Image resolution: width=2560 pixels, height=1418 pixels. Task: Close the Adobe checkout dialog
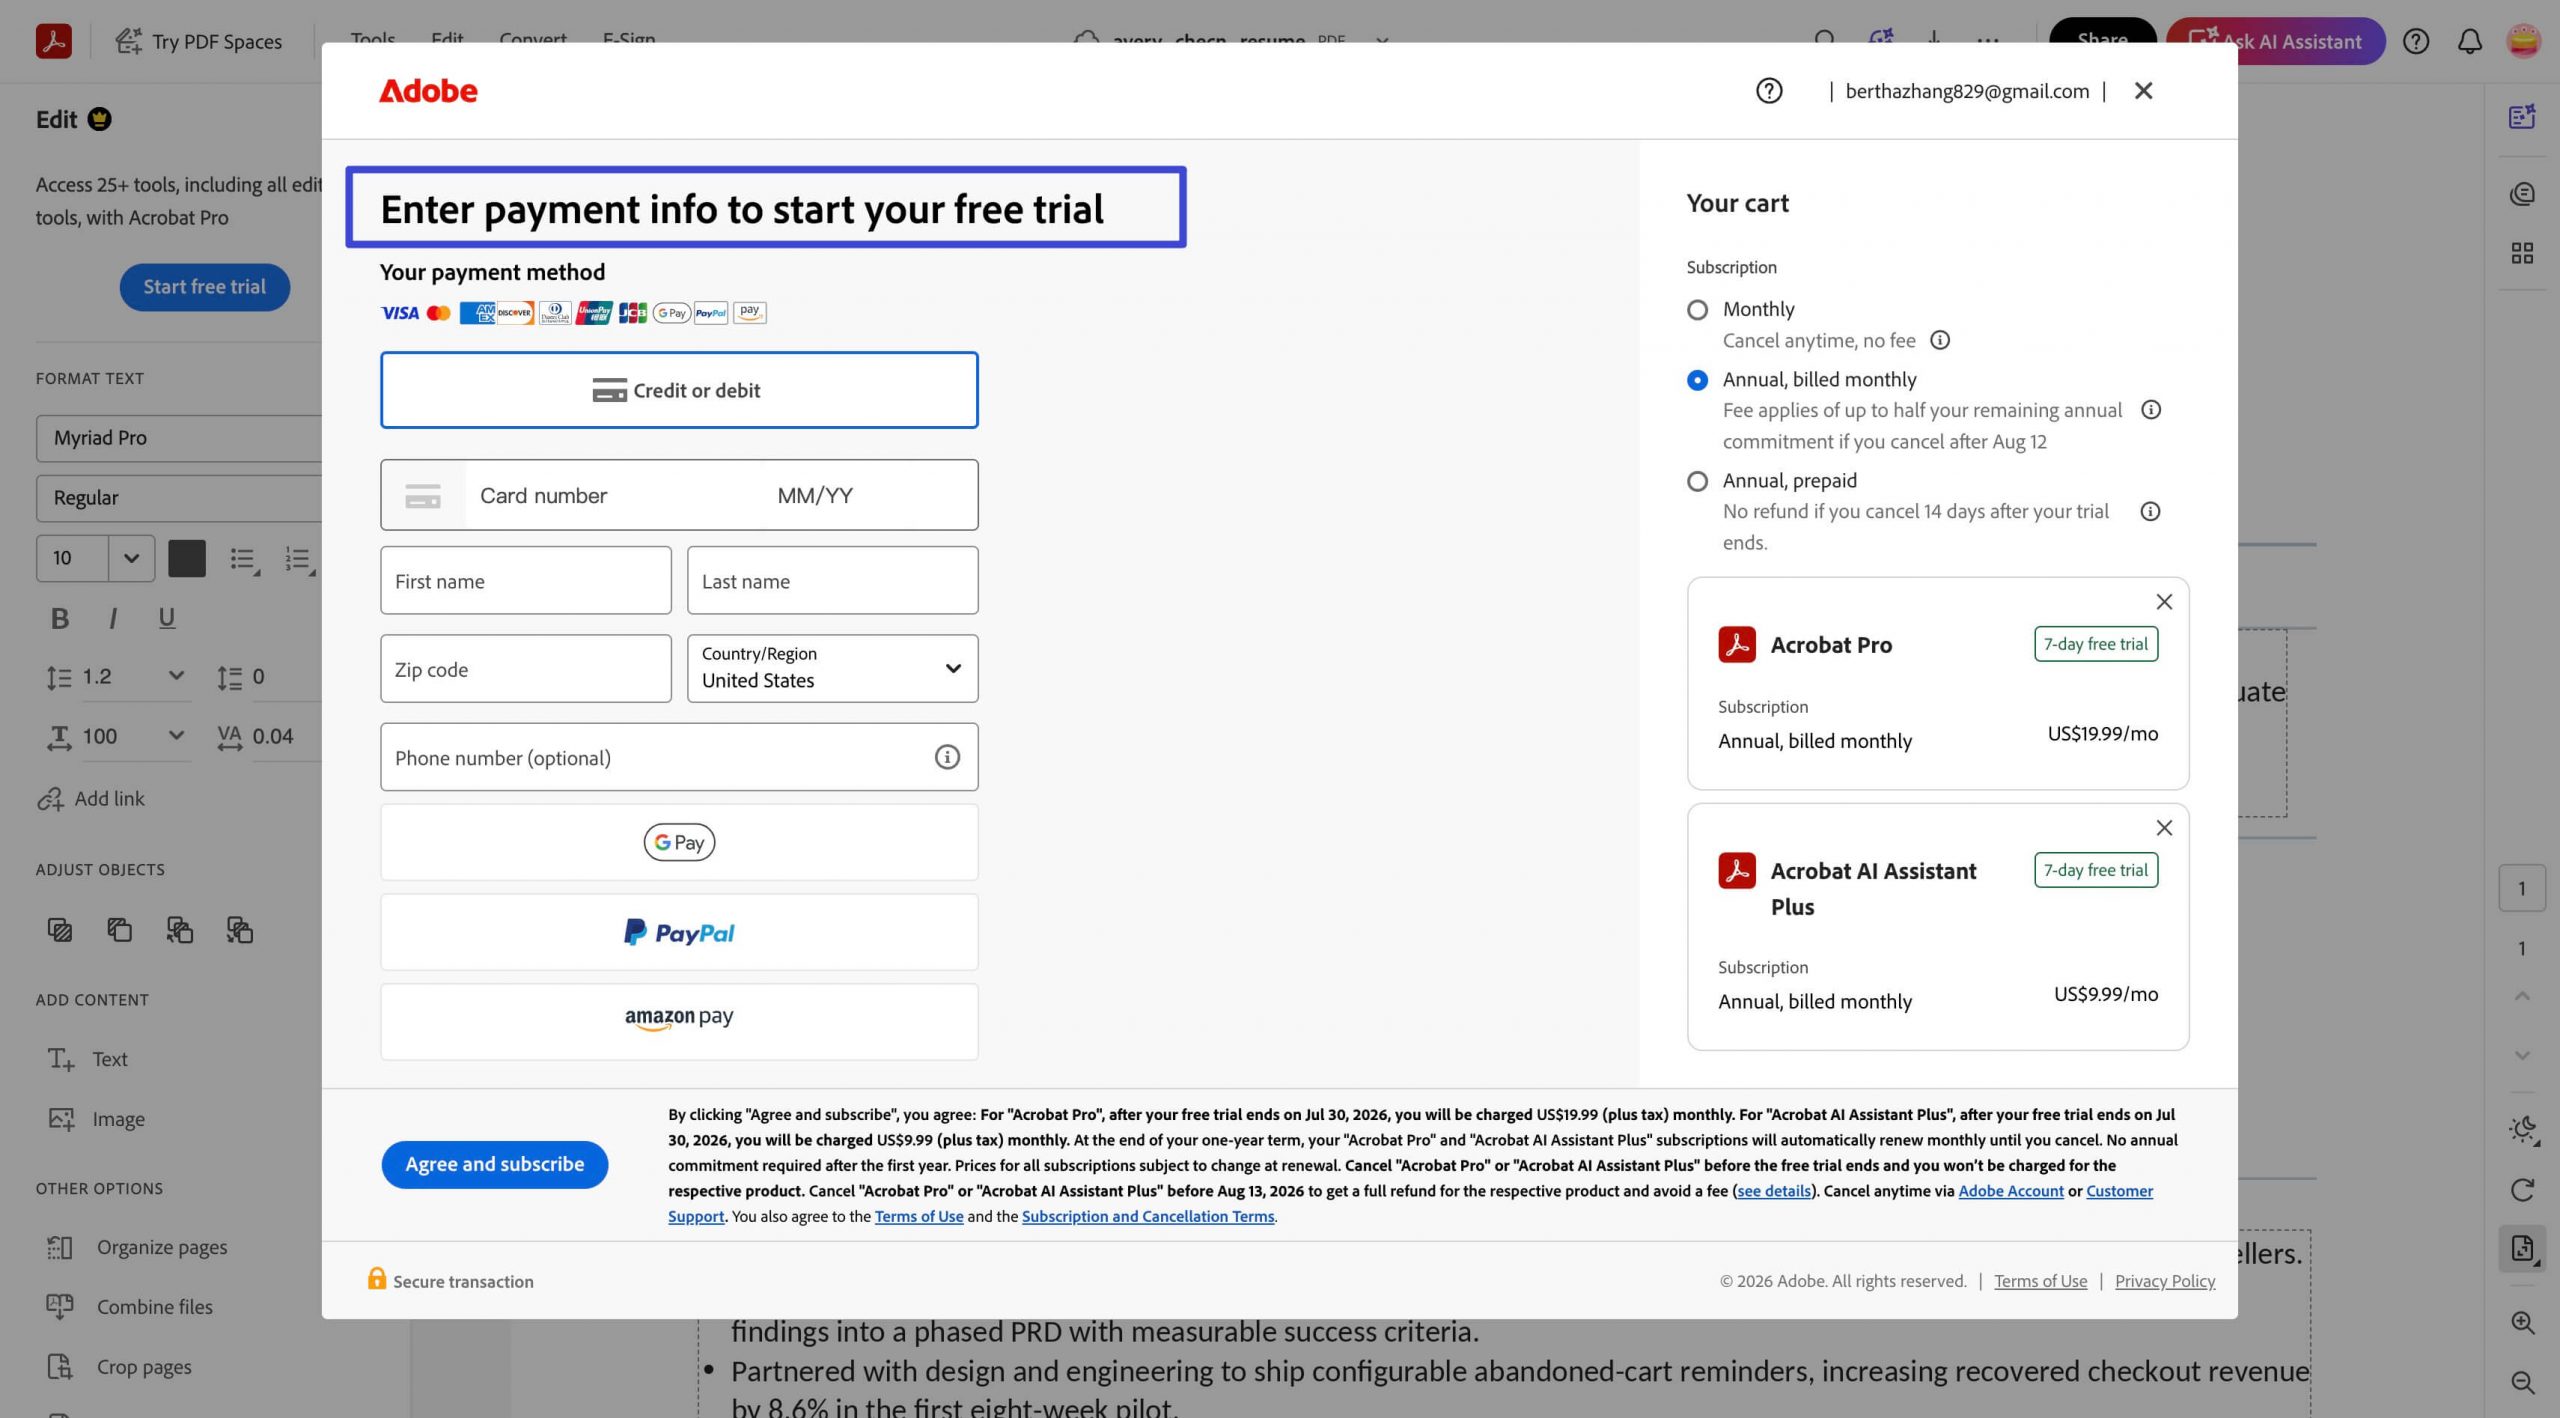pyautogui.click(x=2143, y=91)
